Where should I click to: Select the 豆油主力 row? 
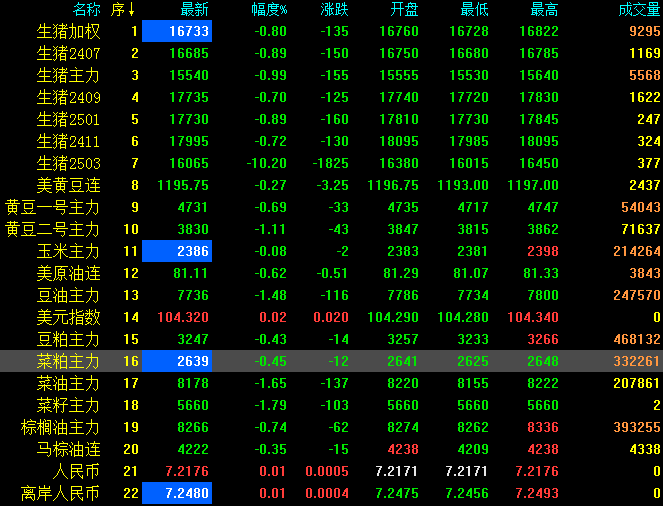pyautogui.click(x=68, y=295)
